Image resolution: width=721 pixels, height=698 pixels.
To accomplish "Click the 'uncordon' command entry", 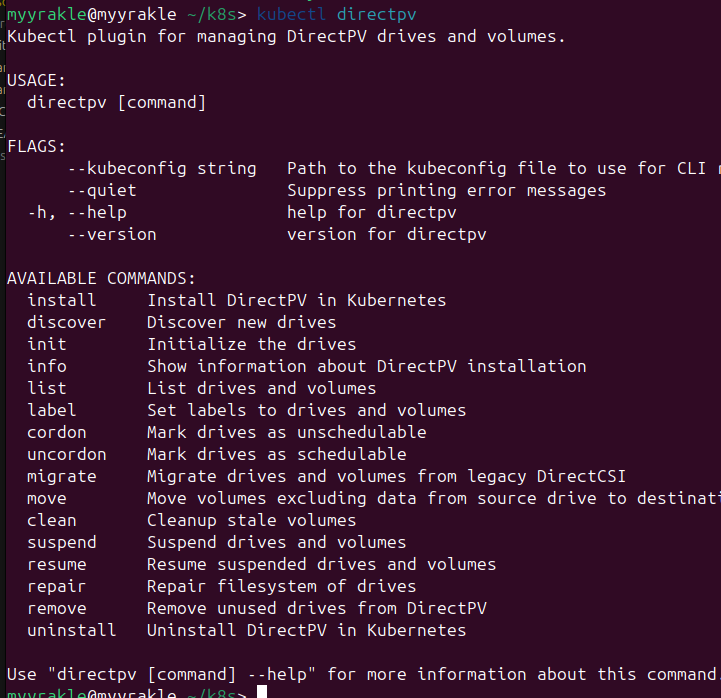I will pos(66,454).
